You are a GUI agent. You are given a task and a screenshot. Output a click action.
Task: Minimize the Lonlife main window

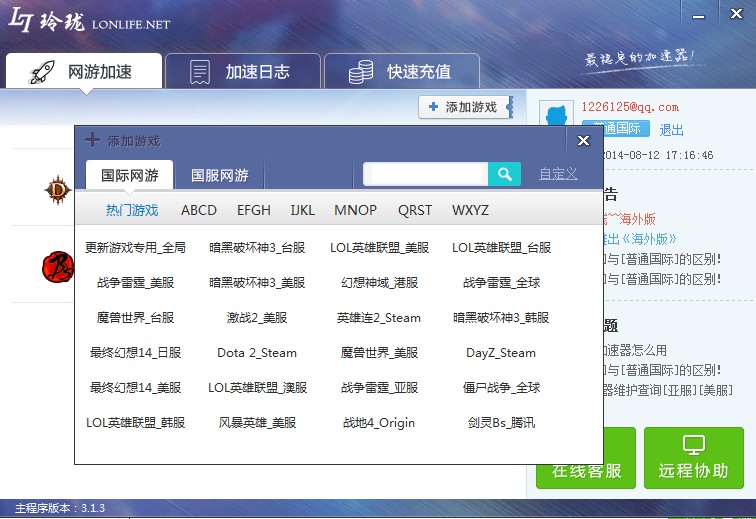pyautogui.click(x=700, y=13)
